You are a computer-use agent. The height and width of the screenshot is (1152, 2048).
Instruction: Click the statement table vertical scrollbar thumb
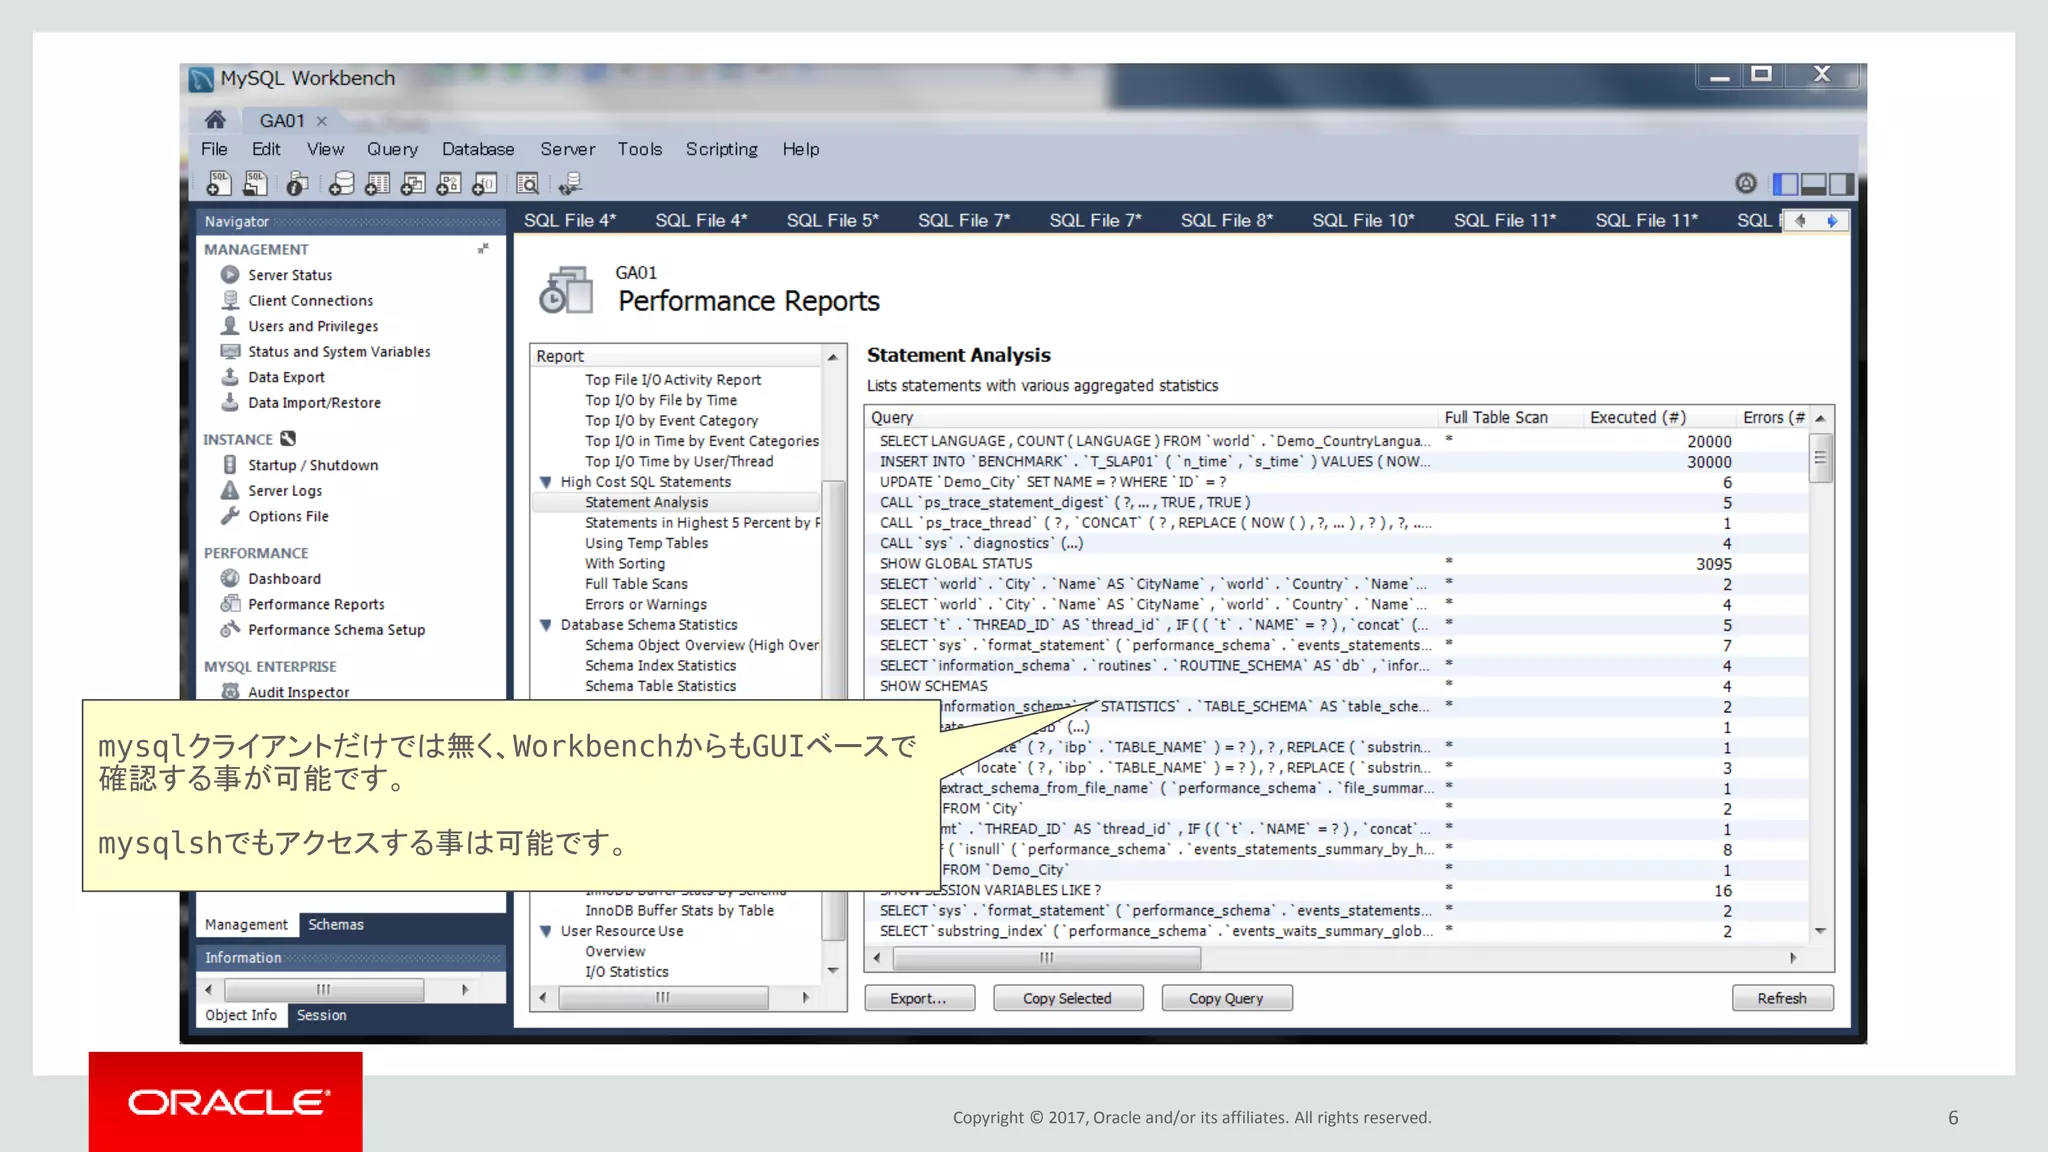coord(1820,458)
